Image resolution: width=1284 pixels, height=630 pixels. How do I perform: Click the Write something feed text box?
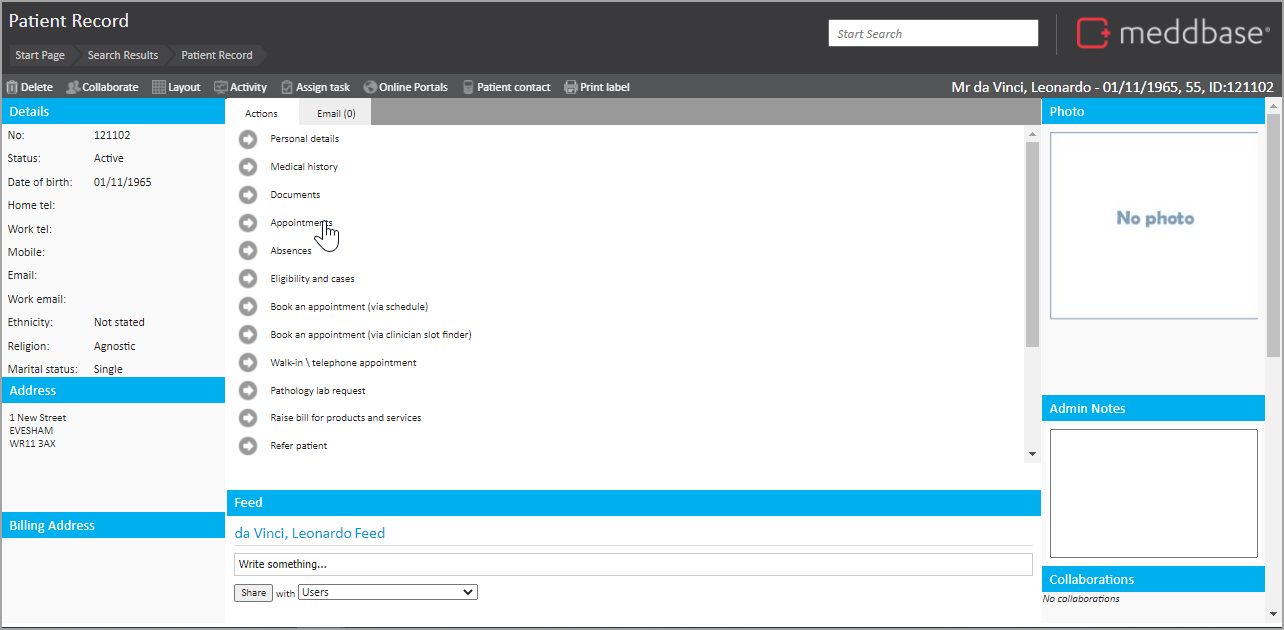click(632, 564)
